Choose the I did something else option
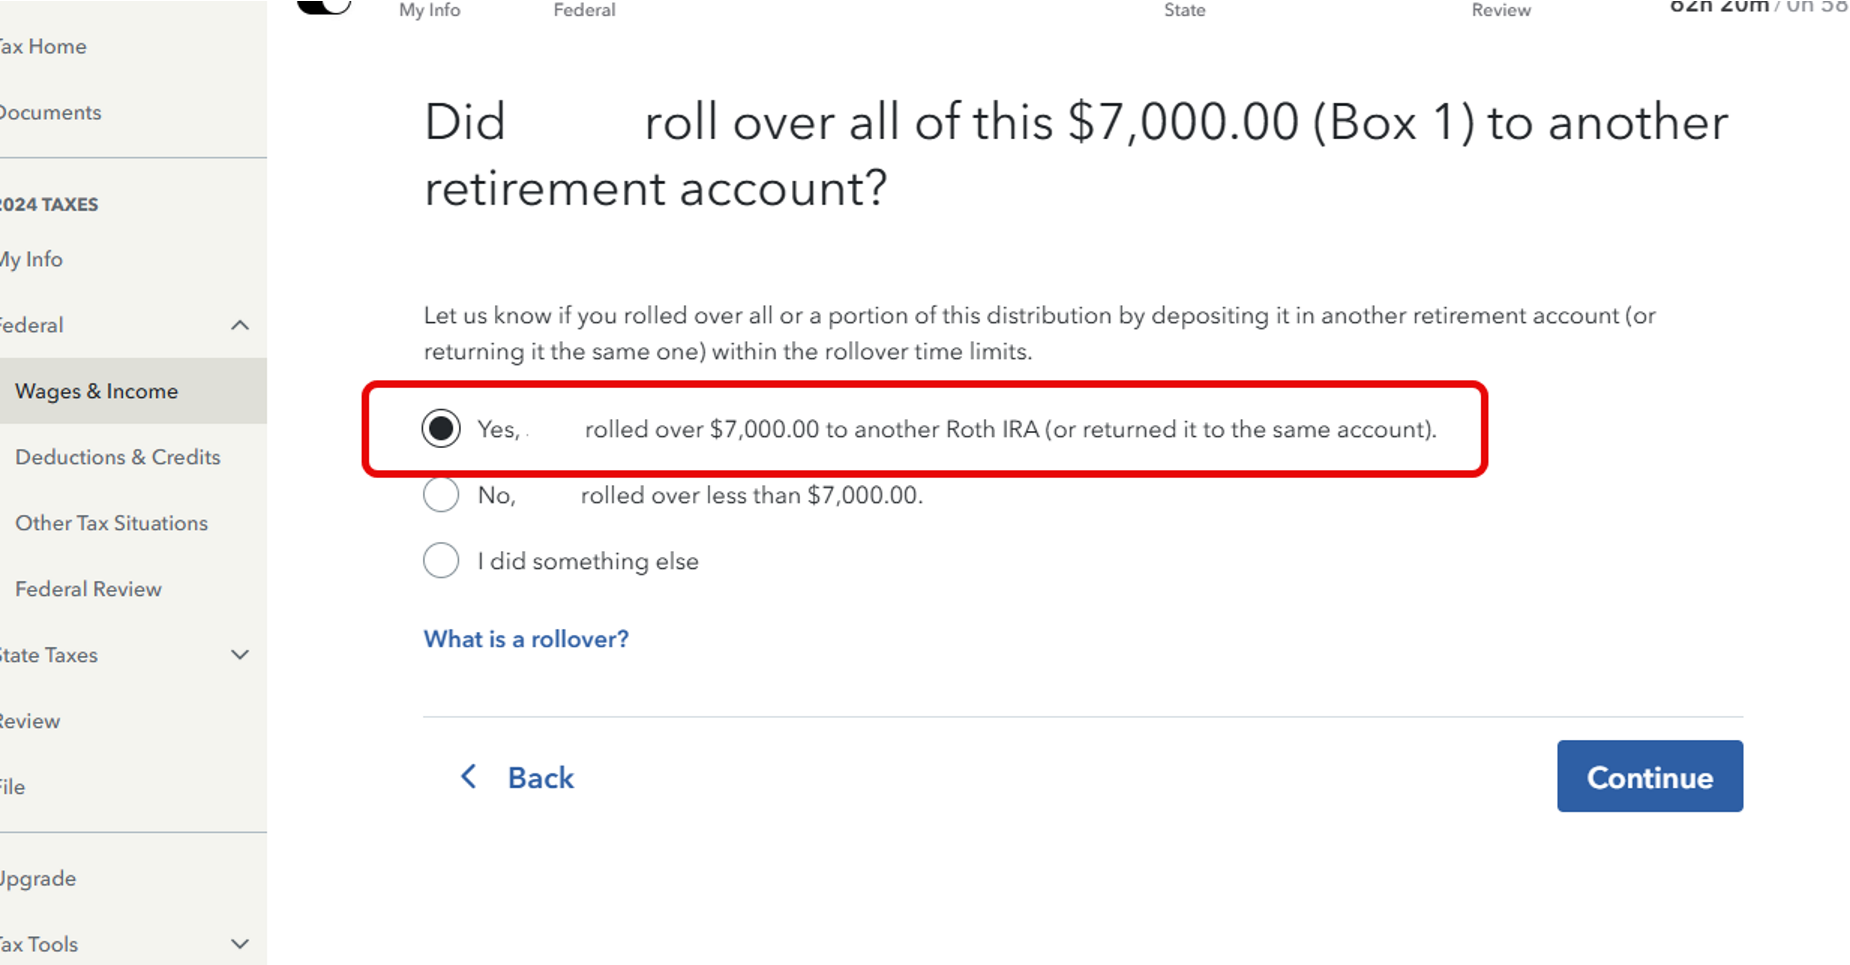1850x965 pixels. (441, 560)
